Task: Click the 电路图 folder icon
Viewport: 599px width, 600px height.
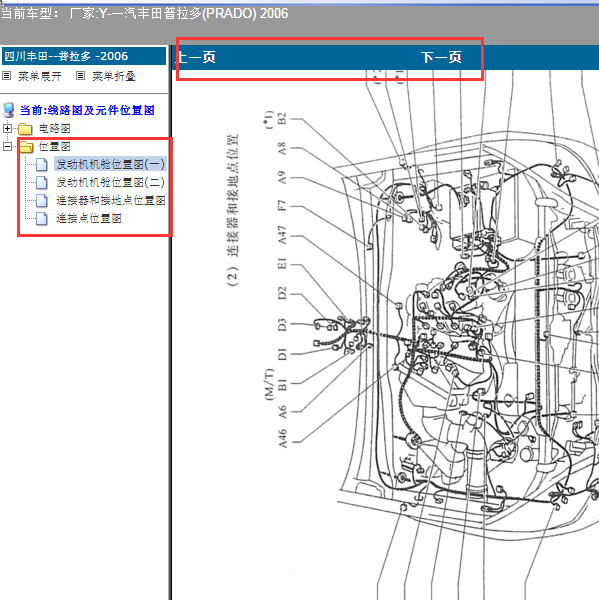Action: pos(25,129)
